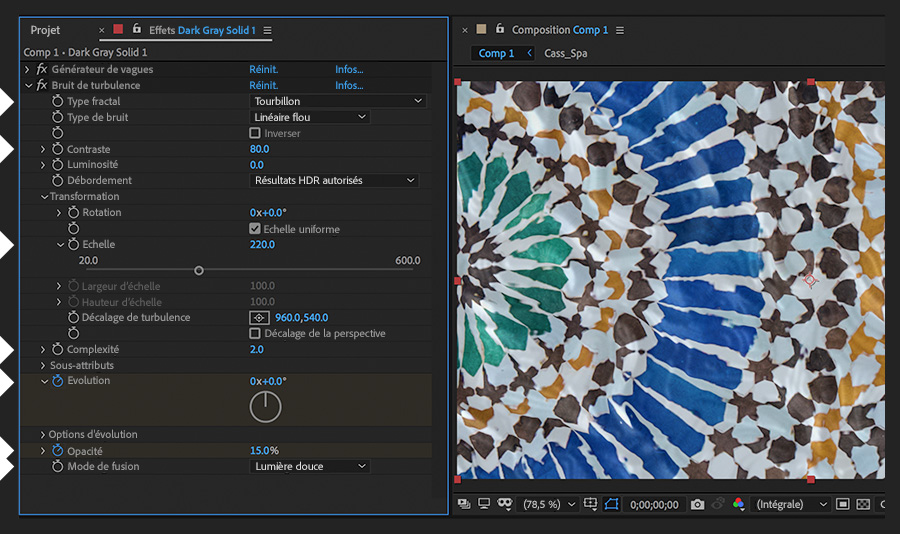Screen dimensions: 900x534
Task: Expand the Générateur de vagues effect
Action: [27, 70]
